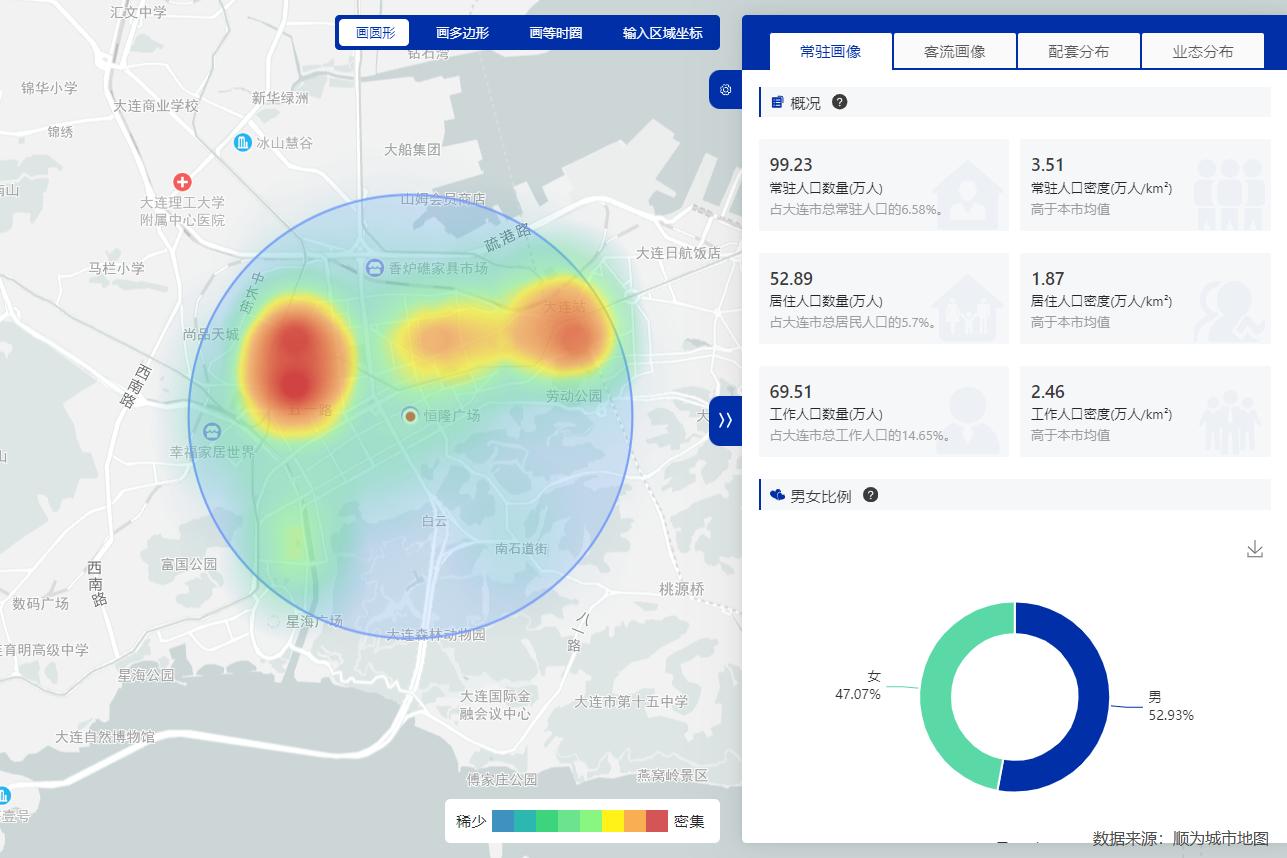Switch to the 常驻画像 tab
This screenshot has width=1287, height=858.
[831, 51]
